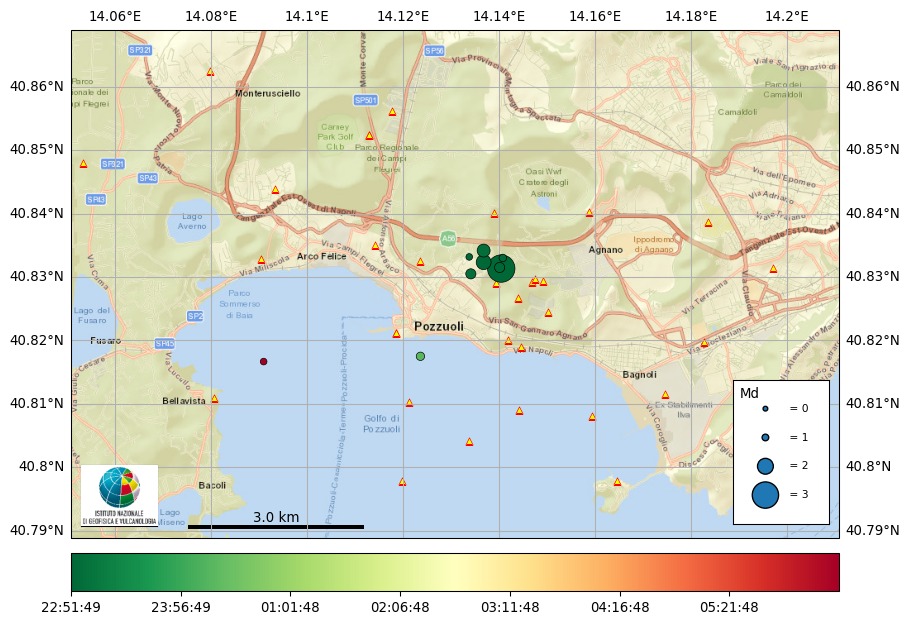This screenshot has width=910, height=624.
Task: Click the SP45 road shield near Fusaro
Action: point(164,343)
